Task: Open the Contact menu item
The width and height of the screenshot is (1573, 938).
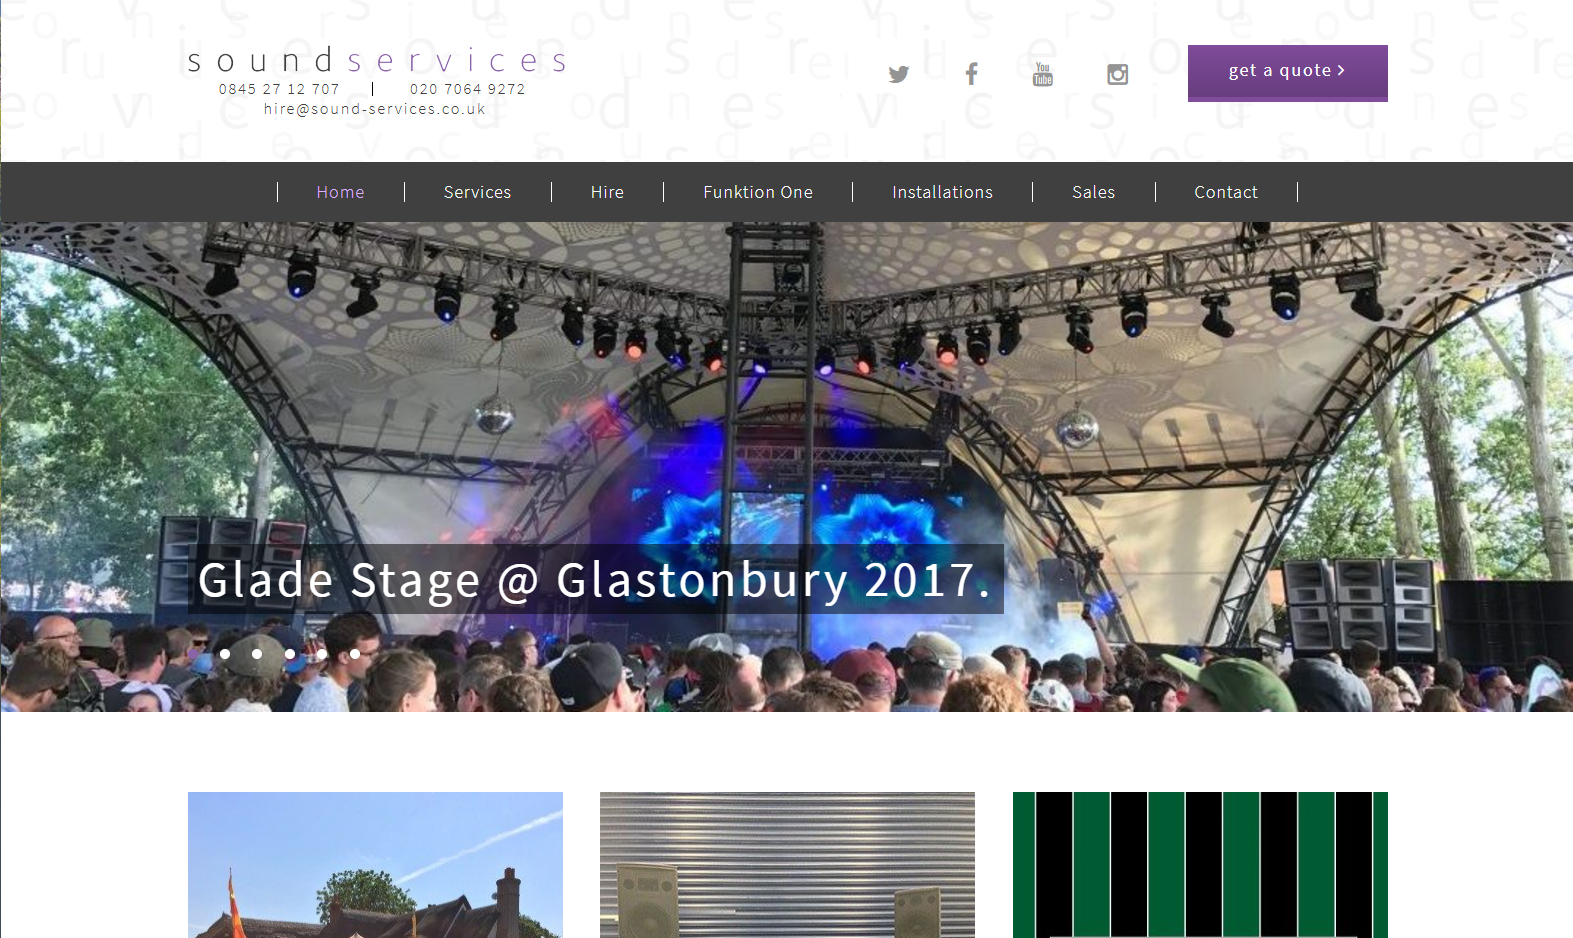Action: (1226, 192)
